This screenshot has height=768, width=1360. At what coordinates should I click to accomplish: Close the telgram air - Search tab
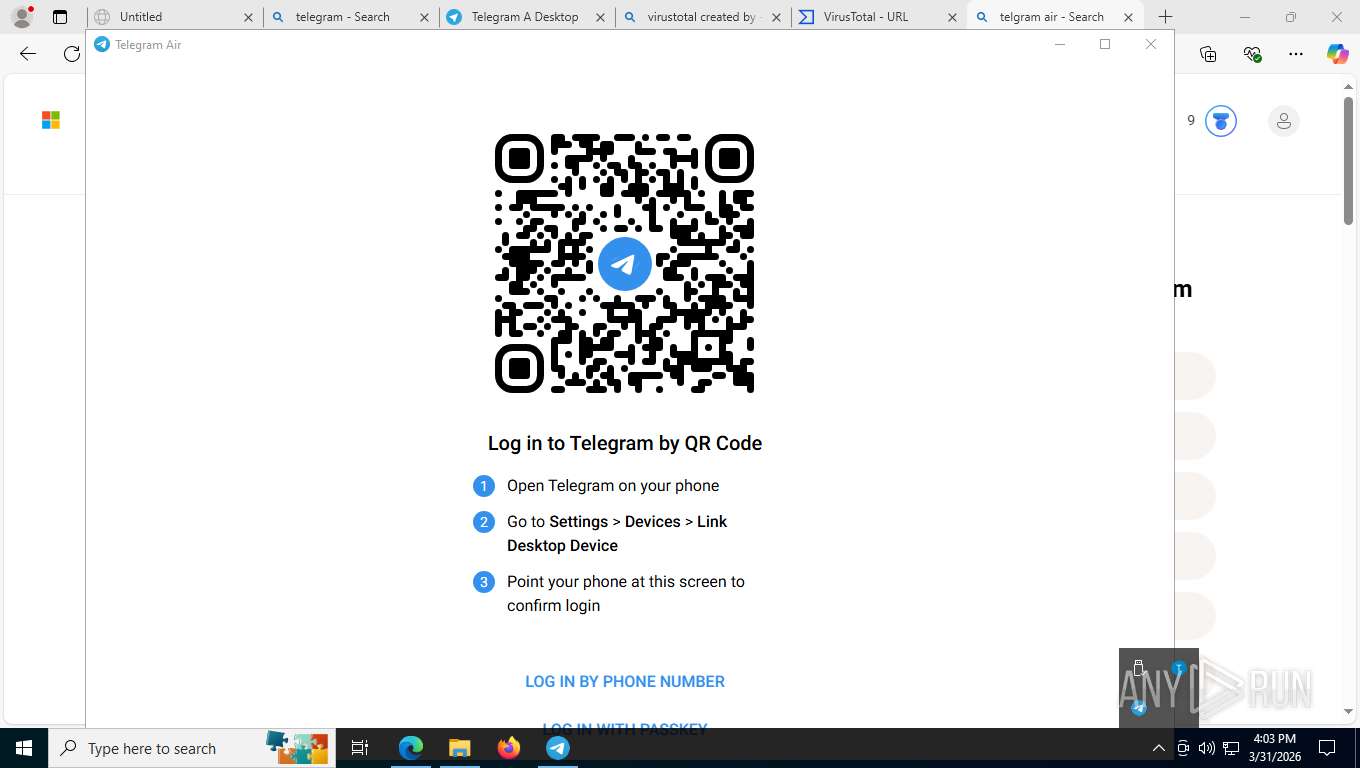(x=1128, y=17)
